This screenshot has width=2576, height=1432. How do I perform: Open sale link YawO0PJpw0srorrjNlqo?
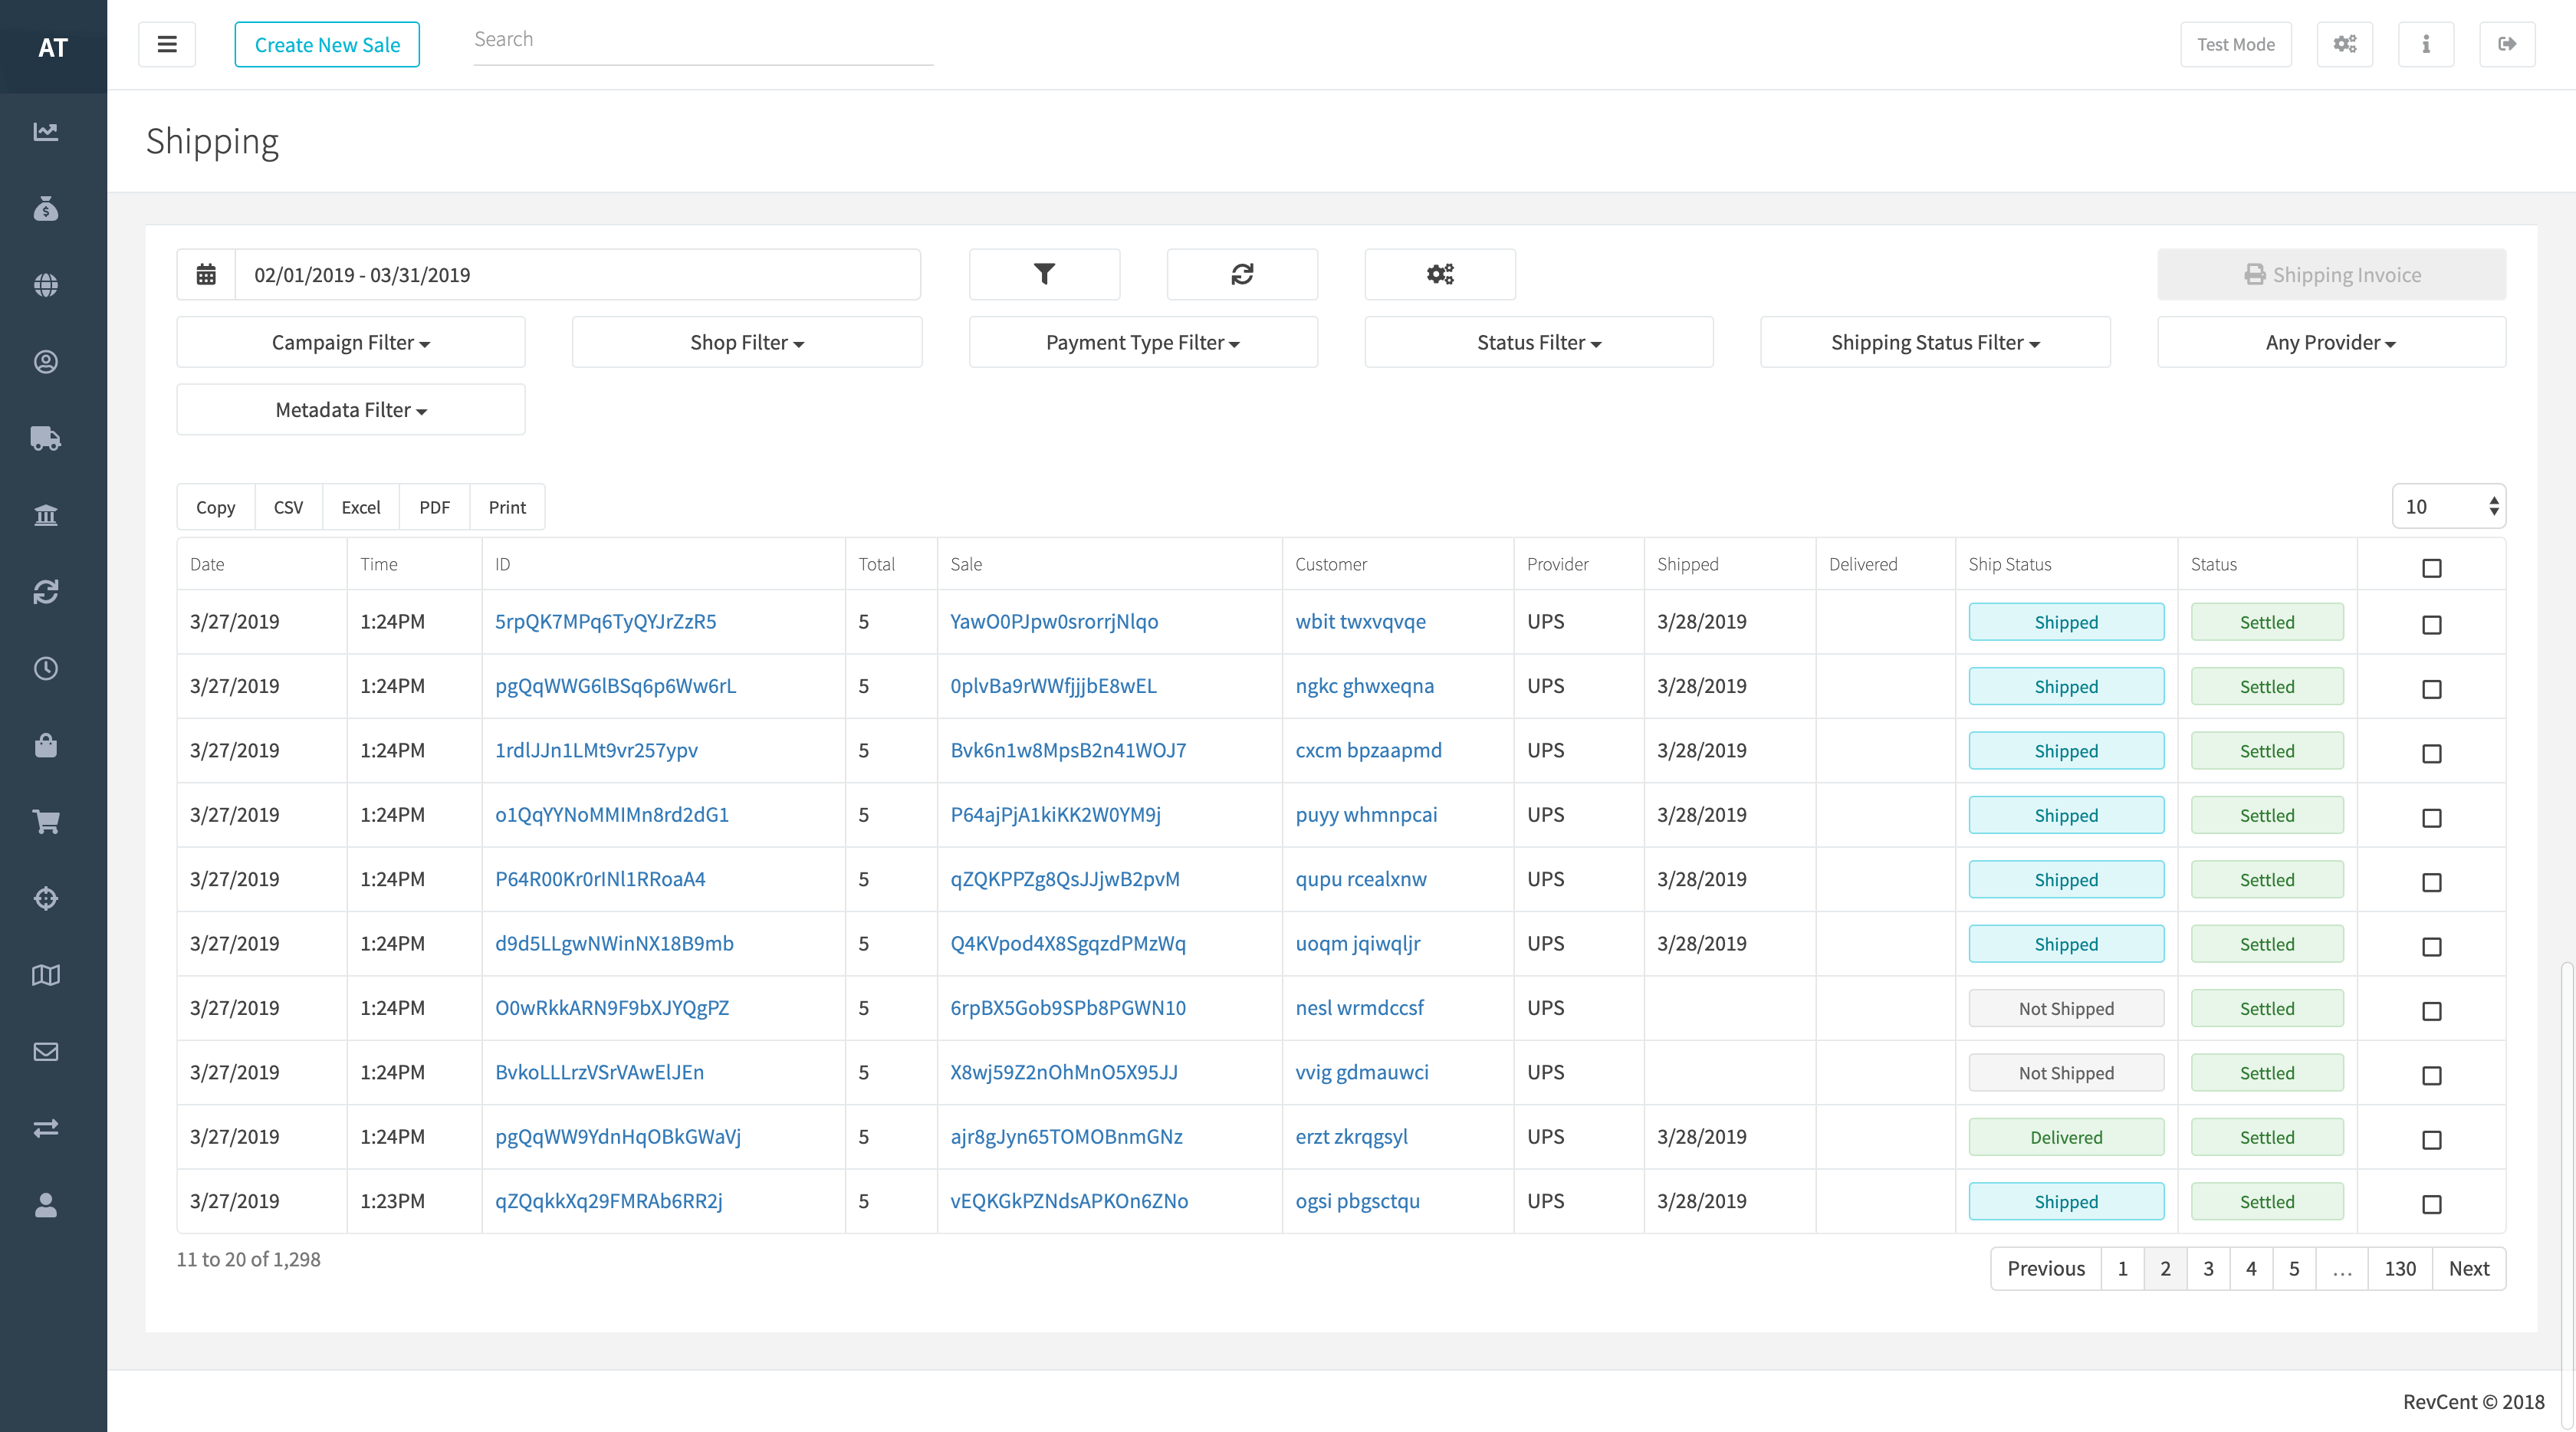coord(1054,621)
